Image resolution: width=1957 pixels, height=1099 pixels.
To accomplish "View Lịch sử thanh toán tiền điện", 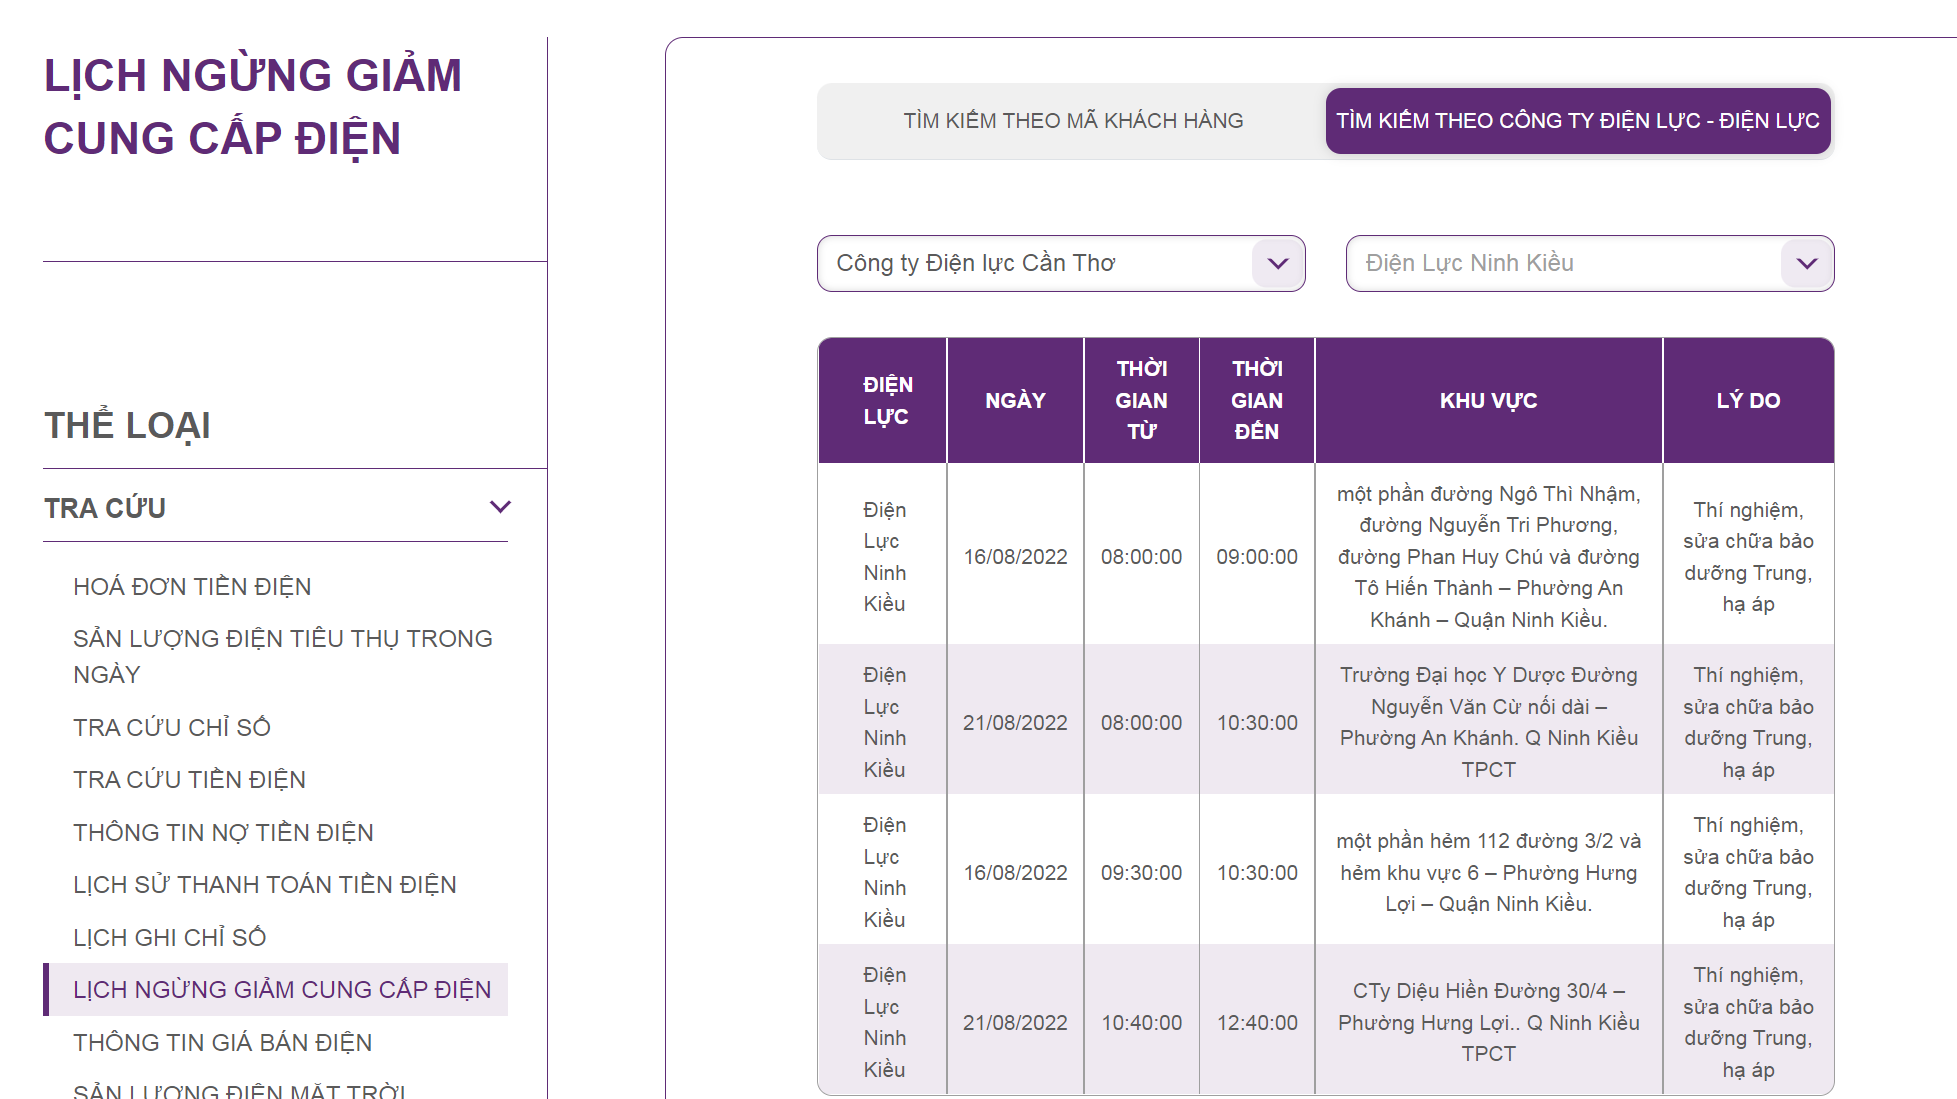I will pyautogui.click(x=264, y=884).
